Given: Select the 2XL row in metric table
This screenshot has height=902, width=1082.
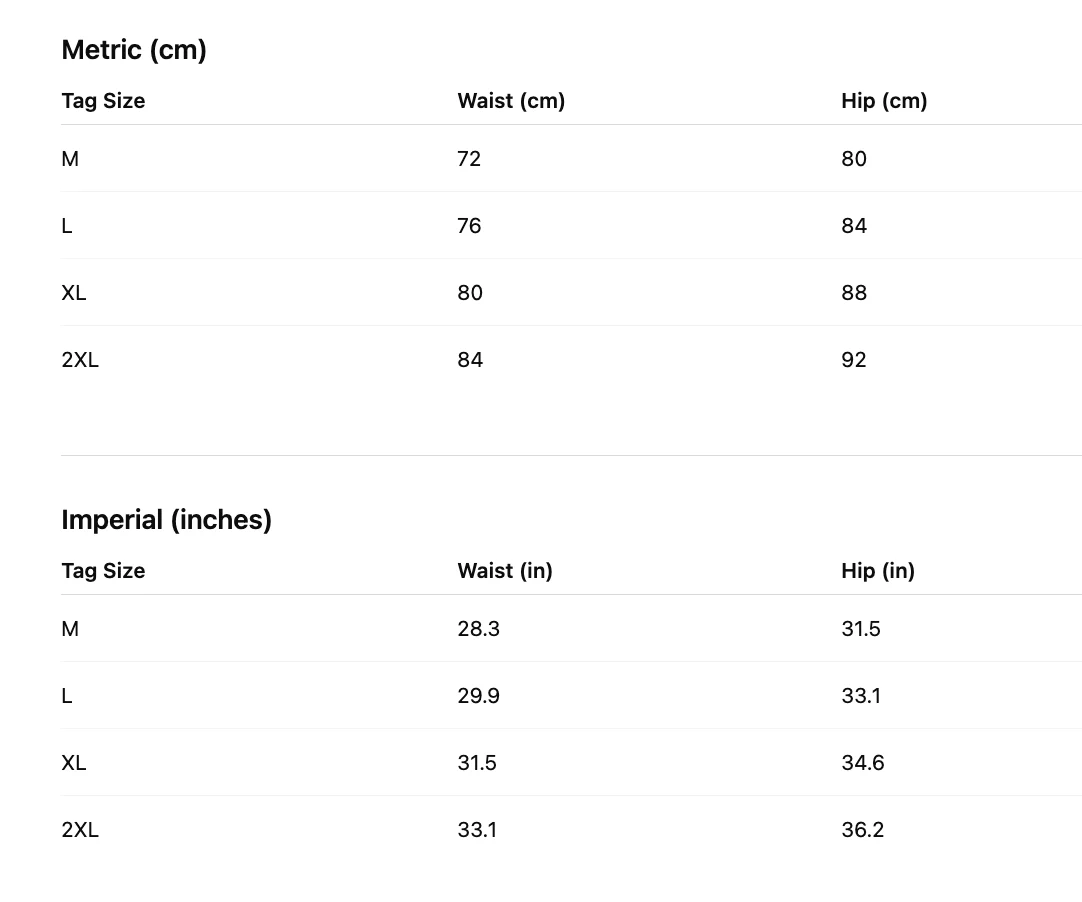Looking at the screenshot, I should pyautogui.click(x=571, y=360).
